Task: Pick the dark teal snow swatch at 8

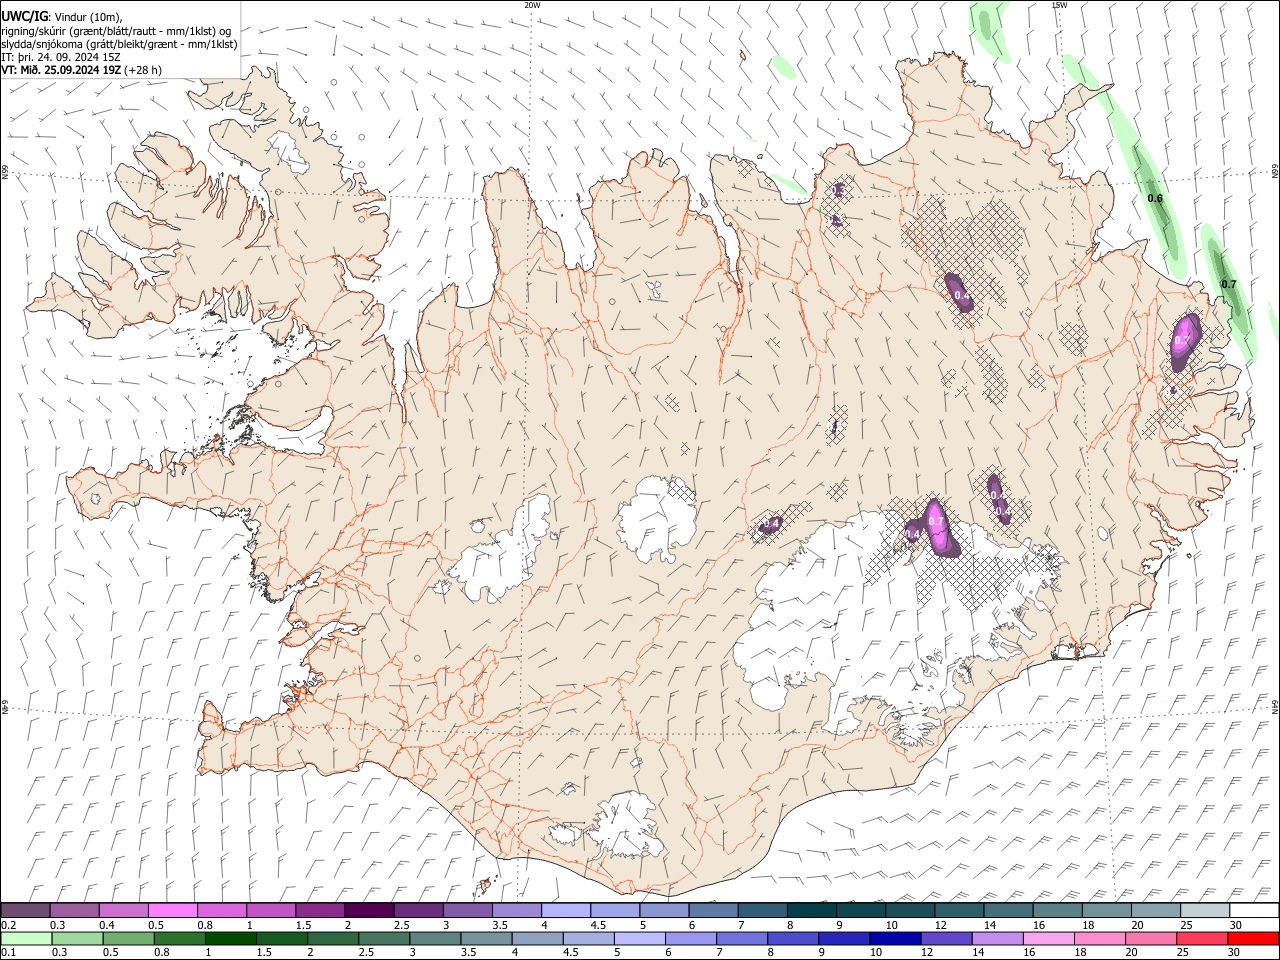Action: coord(811,910)
